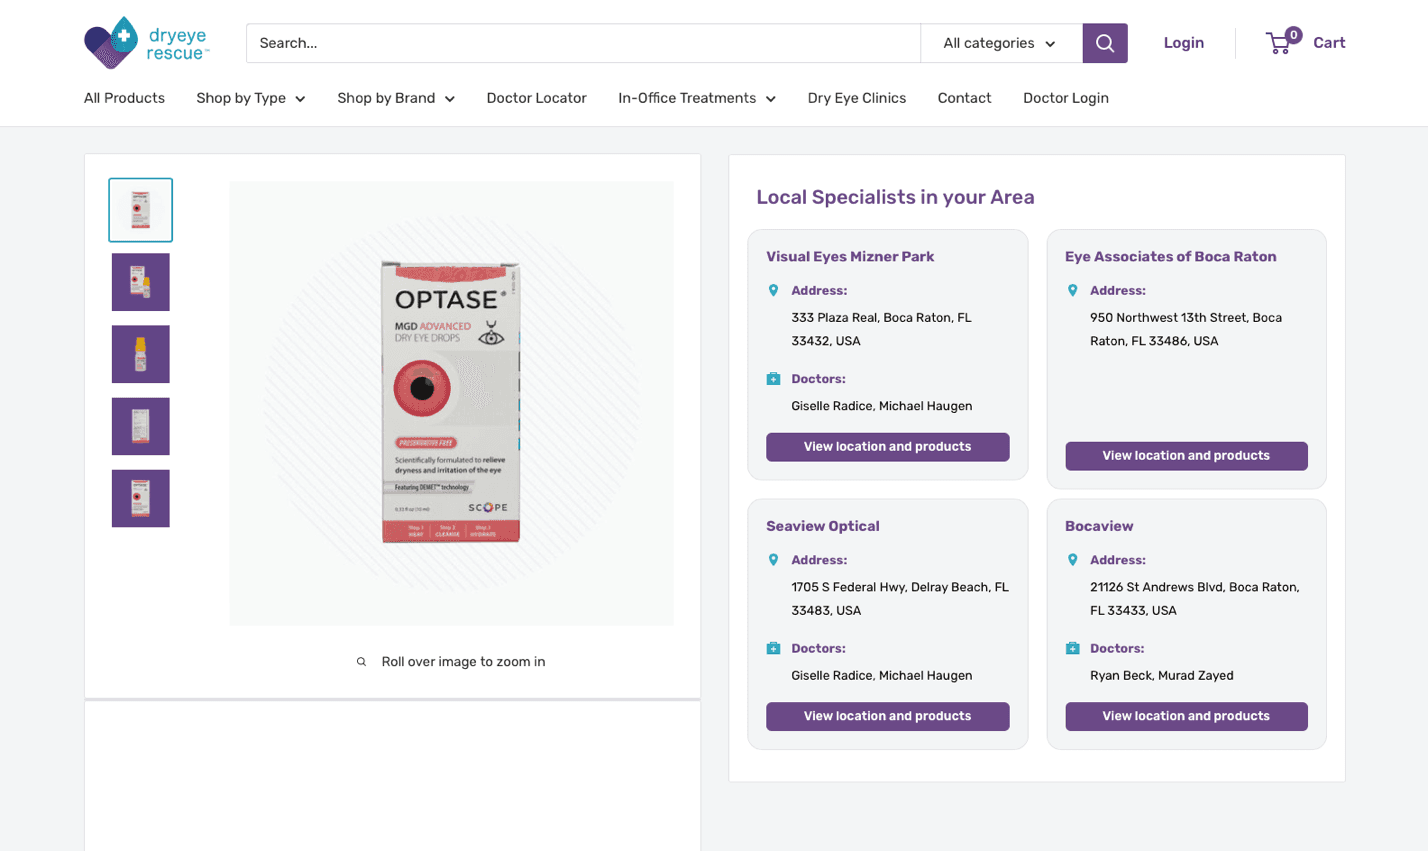The image size is (1428, 851).
Task: Click the Seaview Optical title
Action: coord(823,526)
